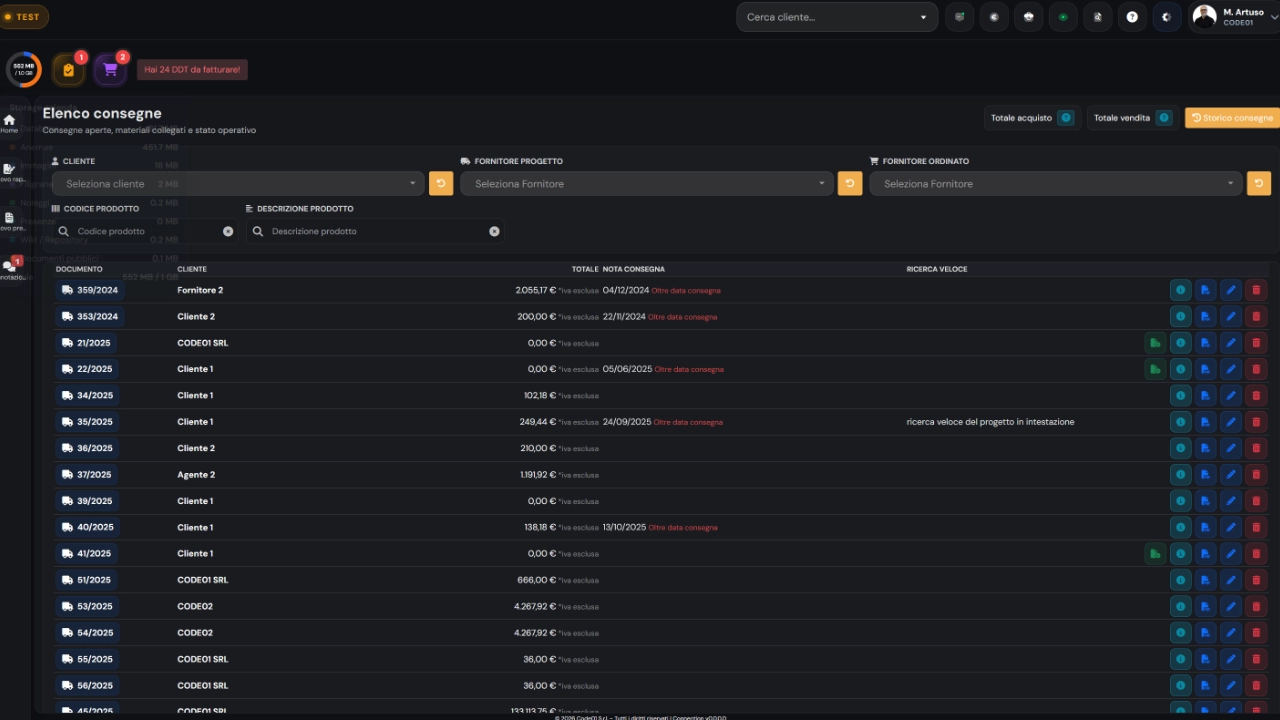Image resolution: width=1280 pixels, height=720 pixels.
Task: Open the help question mark icon in header
Action: 1132,17
